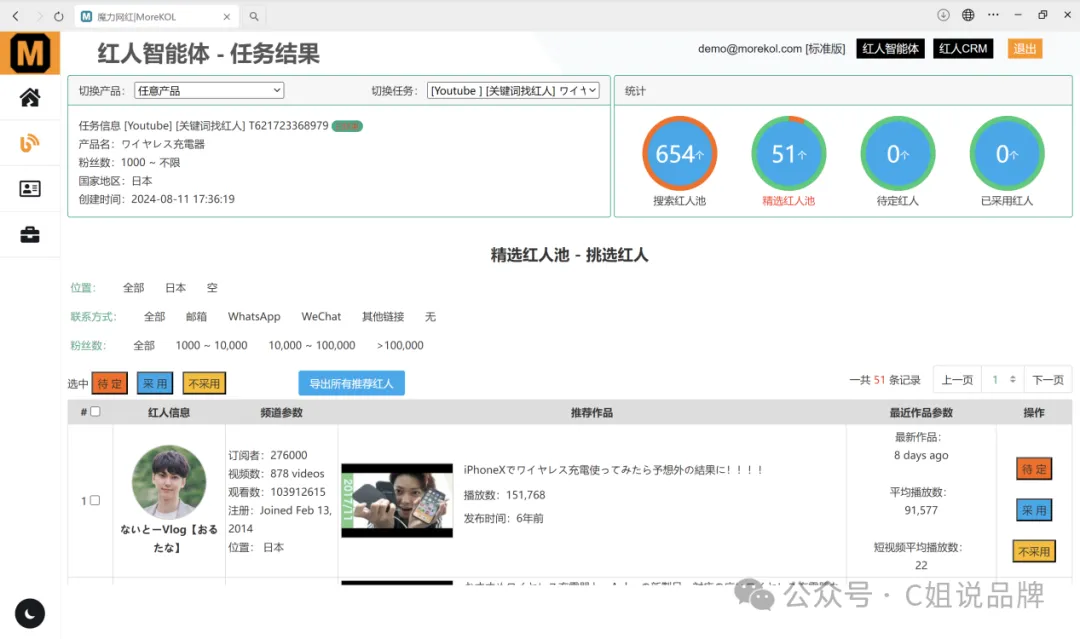Click the 推荐作品 column header

592,412
